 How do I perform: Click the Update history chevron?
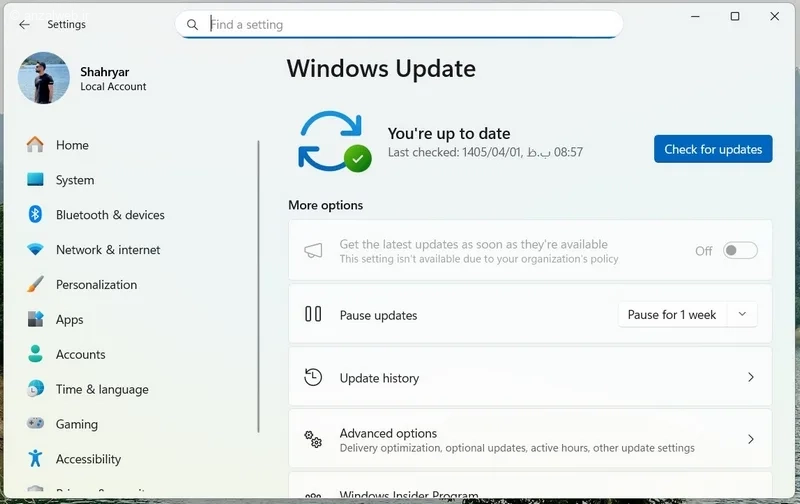[x=751, y=377]
